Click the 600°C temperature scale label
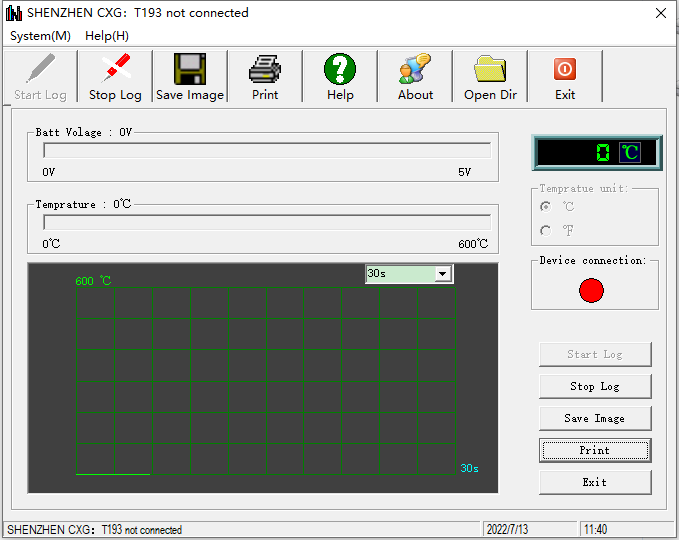This screenshot has height=540, width=679. [x=473, y=244]
